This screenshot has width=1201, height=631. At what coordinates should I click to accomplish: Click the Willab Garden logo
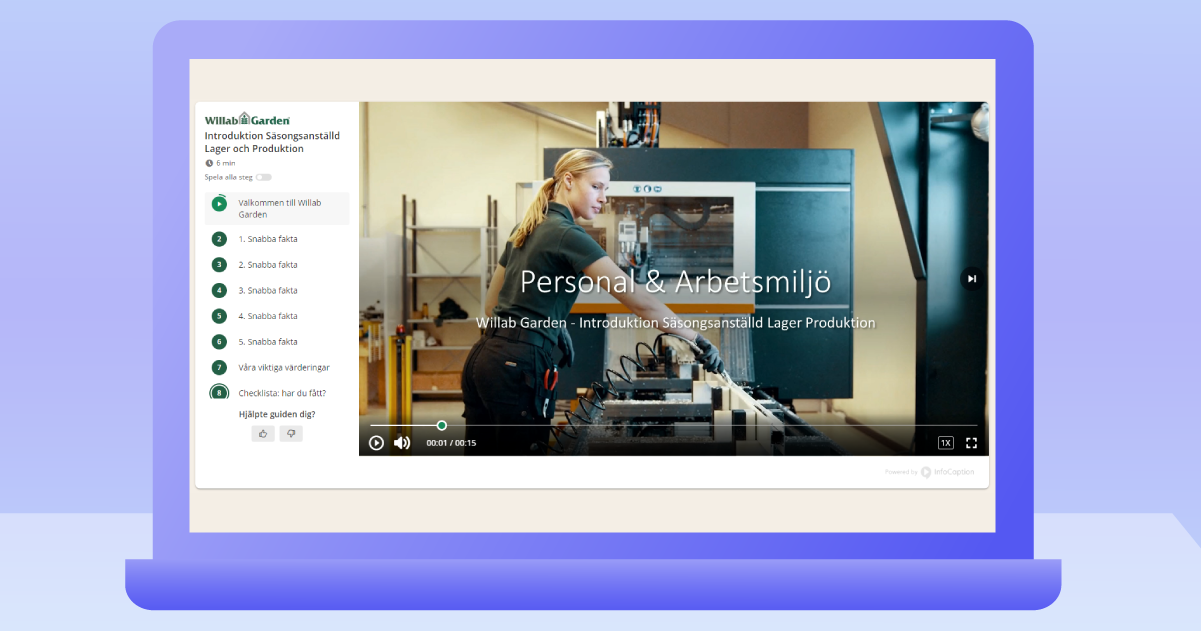248,119
